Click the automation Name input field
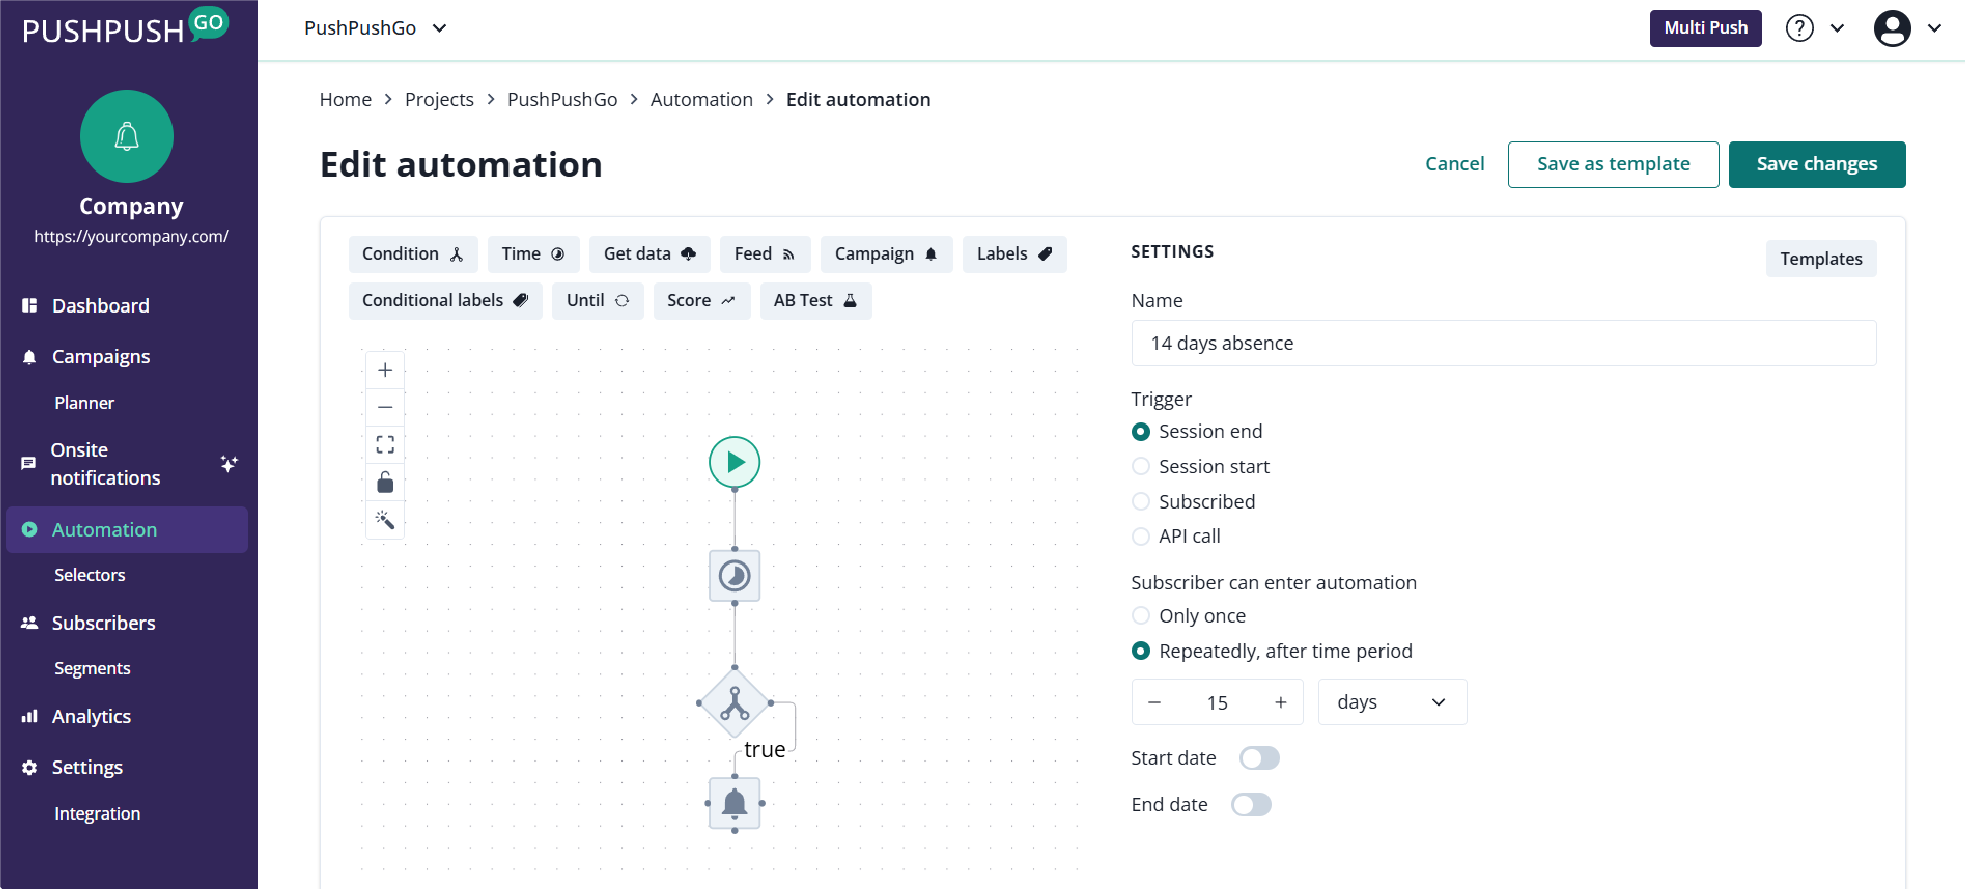This screenshot has height=890, width=1966. (x=1503, y=343)
